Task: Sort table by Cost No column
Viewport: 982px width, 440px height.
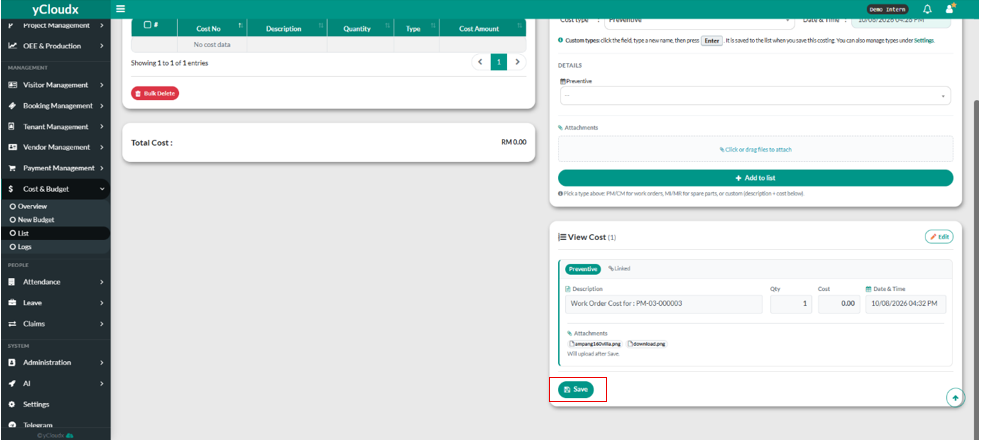Action: click(212, 29)
